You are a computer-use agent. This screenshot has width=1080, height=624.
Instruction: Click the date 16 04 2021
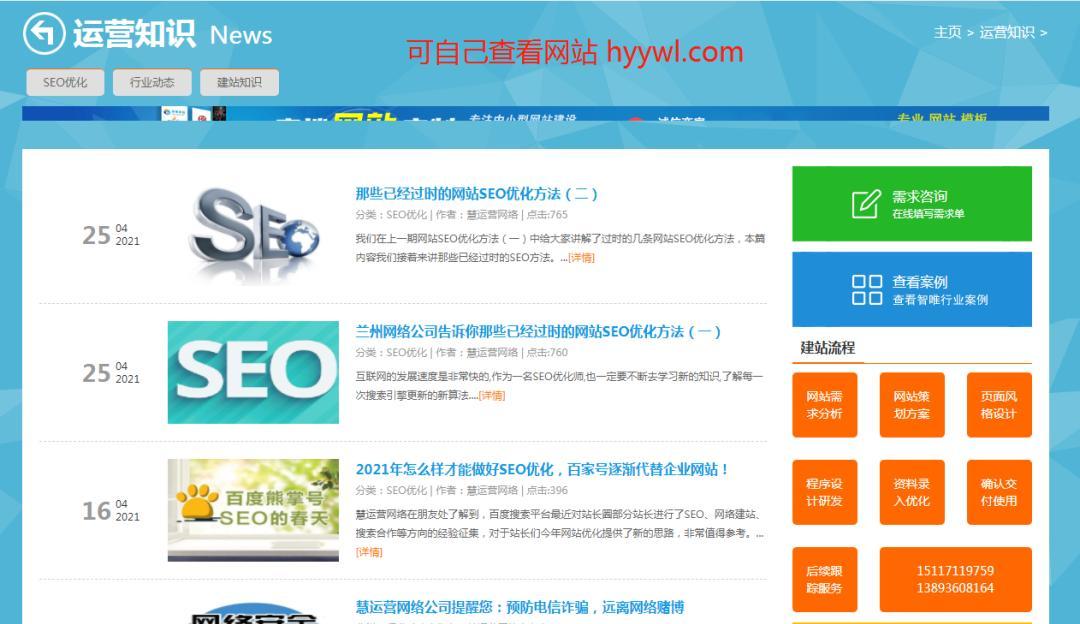[111, 510]
